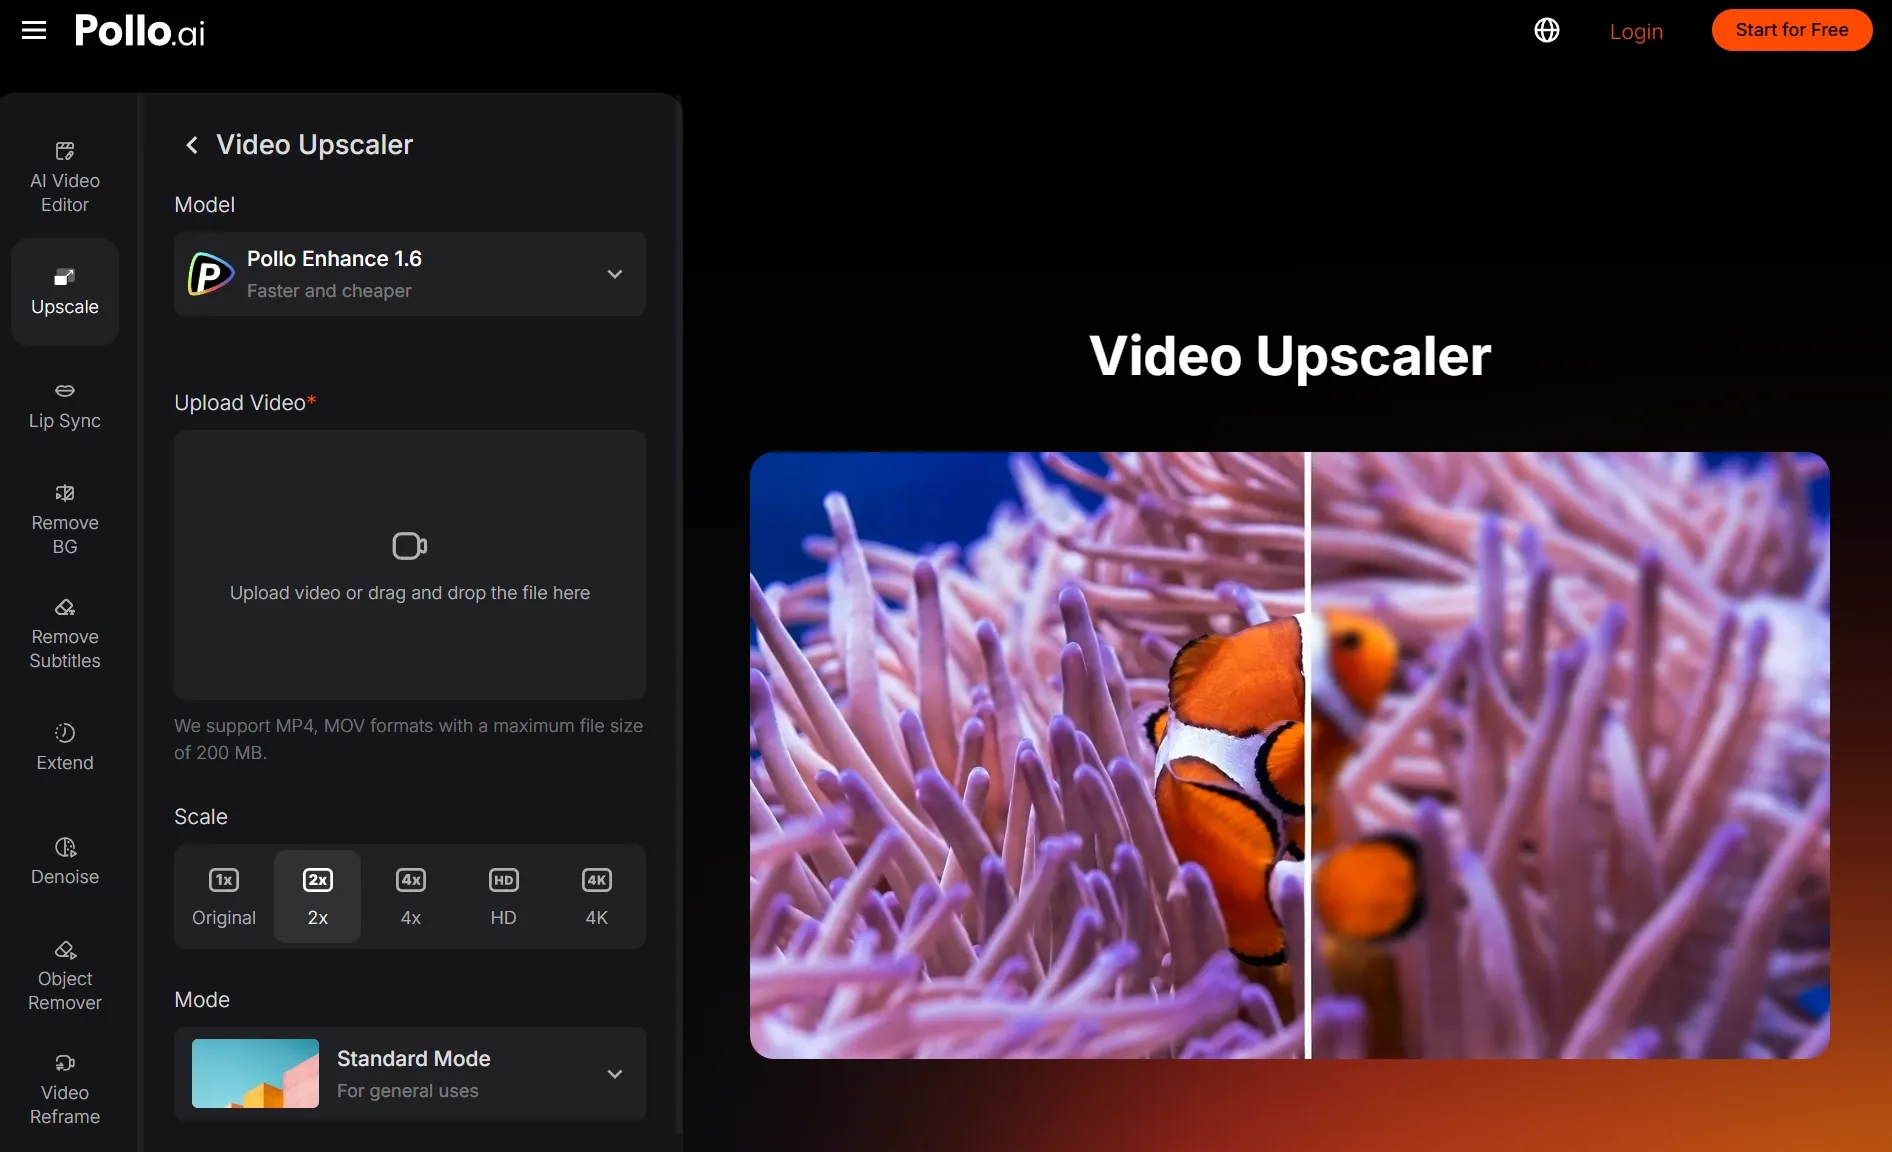Open the language globe selector
1892x1152 pixels.
(1547, 30)
